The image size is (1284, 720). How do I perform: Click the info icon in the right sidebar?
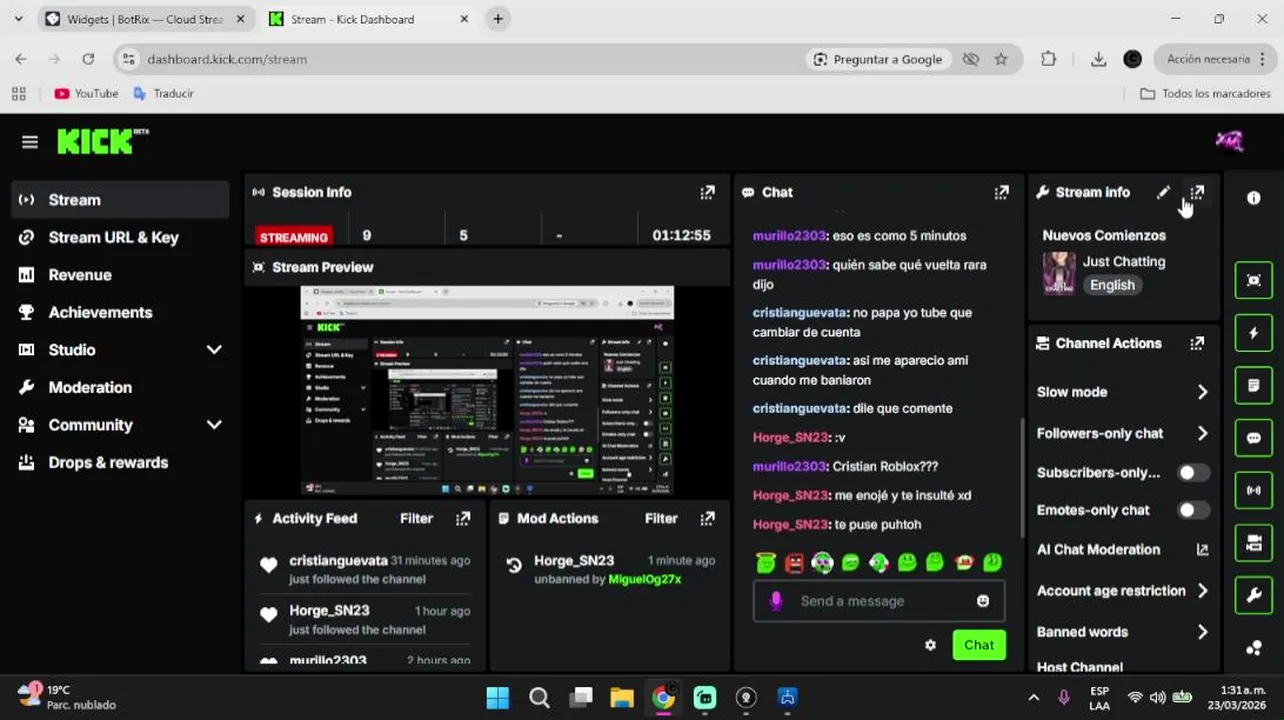click(1253, 198)
